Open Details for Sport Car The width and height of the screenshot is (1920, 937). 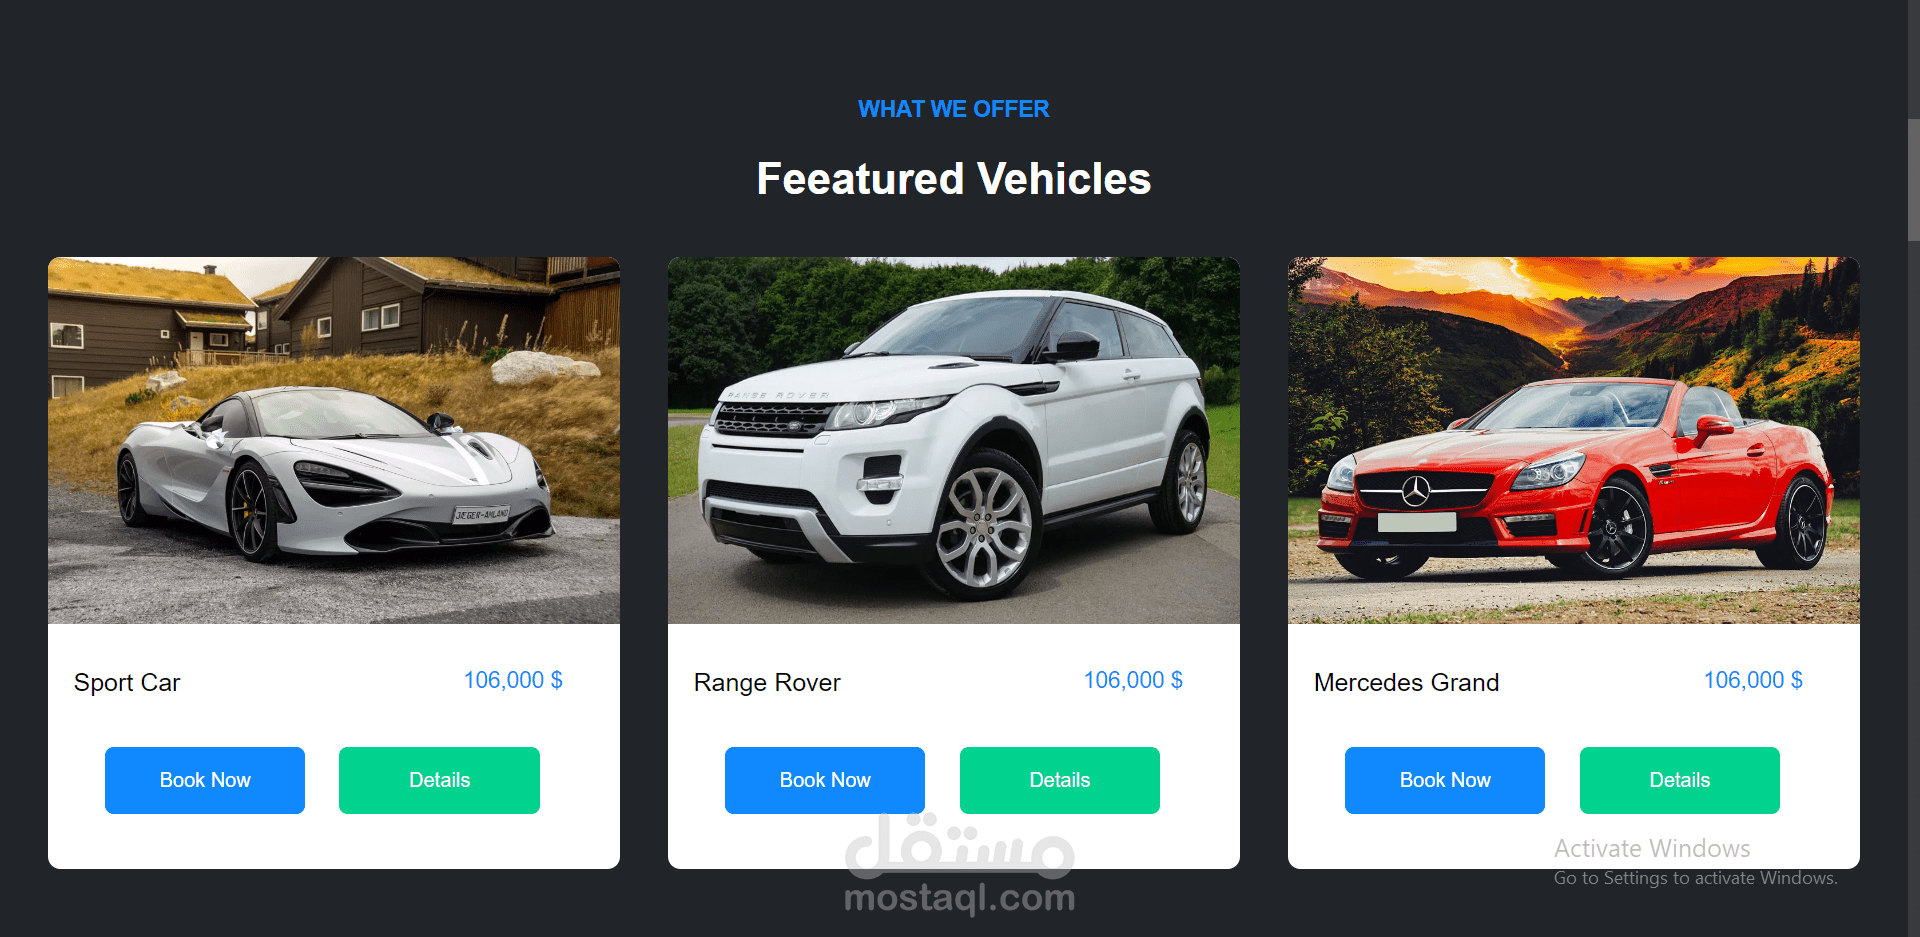coord(439,780)
